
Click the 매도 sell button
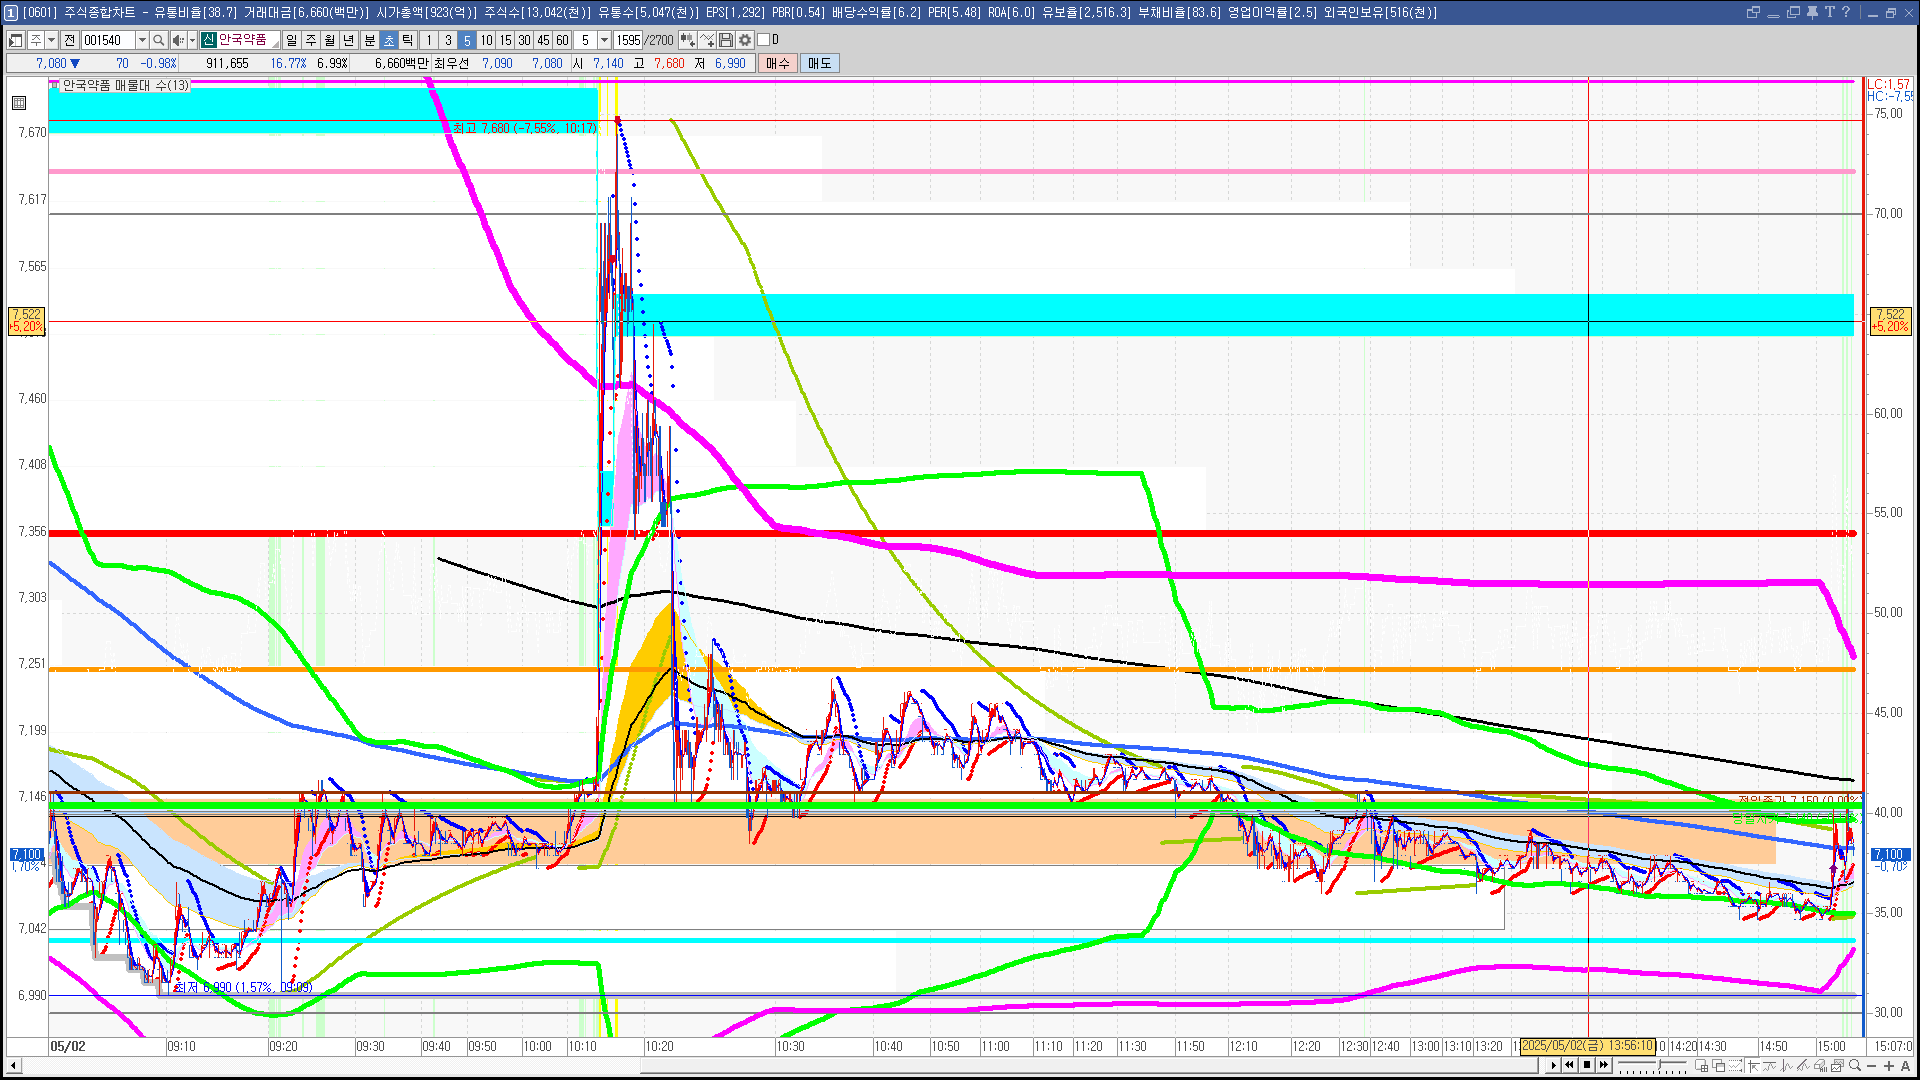click(x=820, y=63)
